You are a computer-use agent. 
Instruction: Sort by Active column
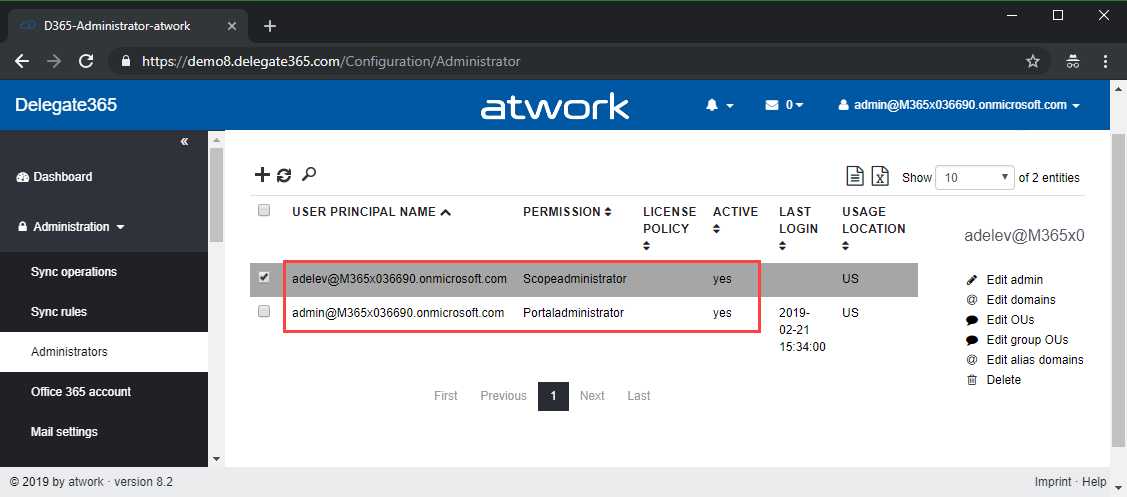tap(735, 220)
